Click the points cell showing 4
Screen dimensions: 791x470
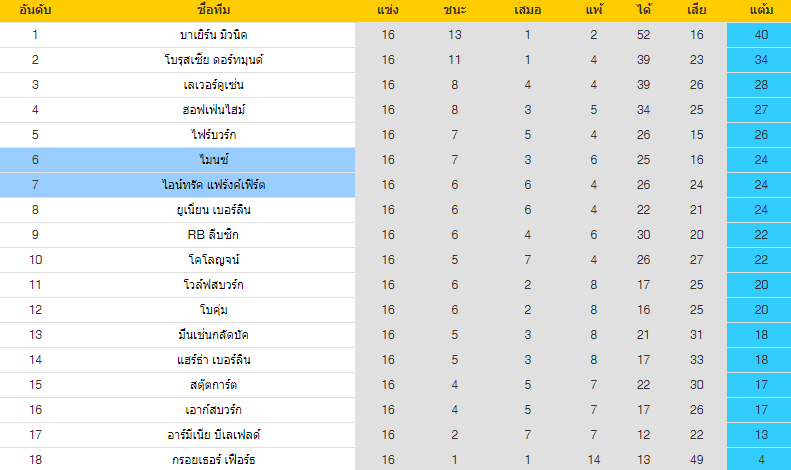759,460
